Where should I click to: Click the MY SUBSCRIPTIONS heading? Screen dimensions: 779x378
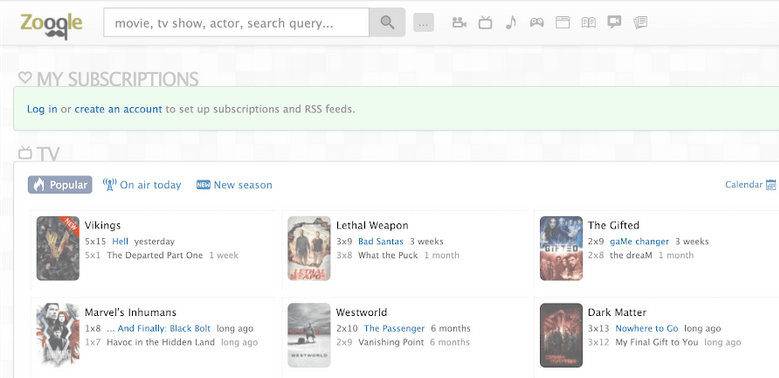point(118,79)
